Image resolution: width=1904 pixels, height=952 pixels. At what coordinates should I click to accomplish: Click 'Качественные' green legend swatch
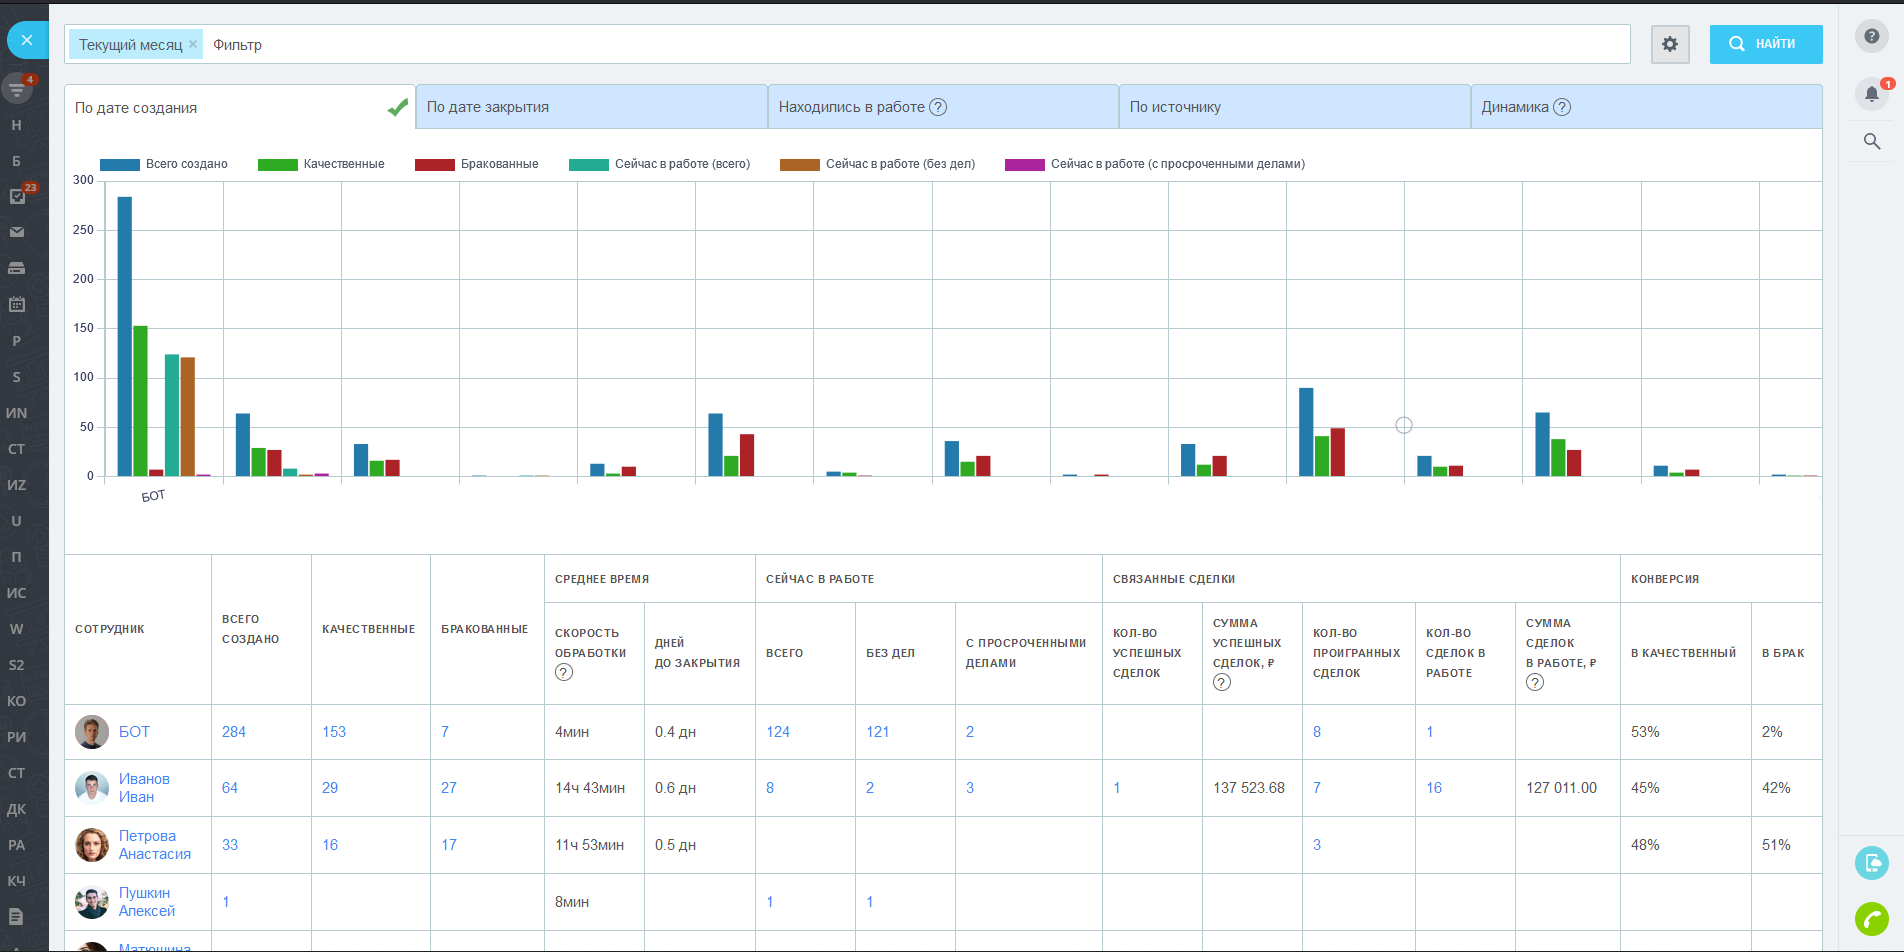pyautogui.click(x=277, y=165)
